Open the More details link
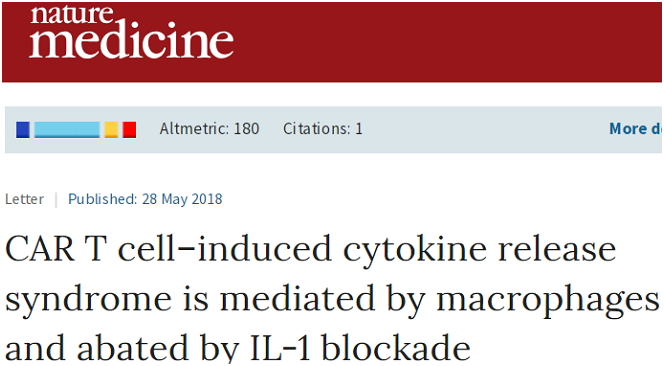This screenshot has width=664, height=366. (x=635, y=129)
